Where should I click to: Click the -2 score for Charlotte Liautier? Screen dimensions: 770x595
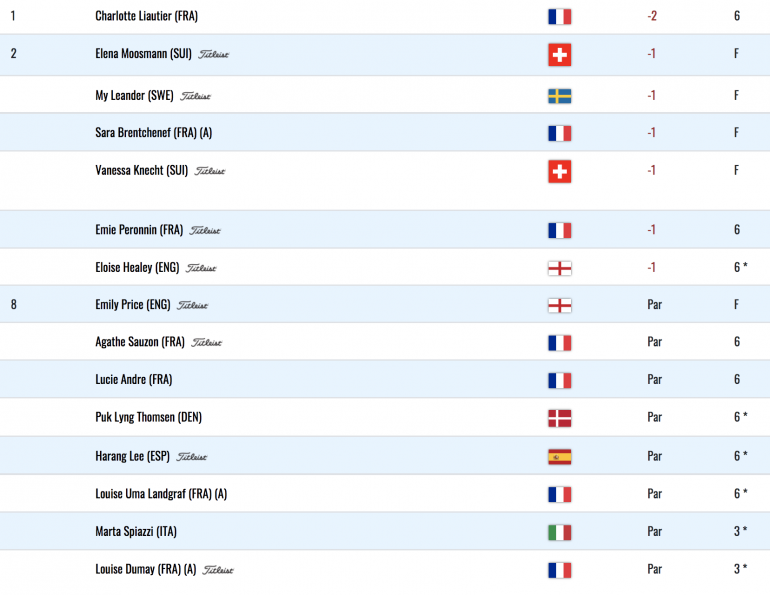pos(652,16)
